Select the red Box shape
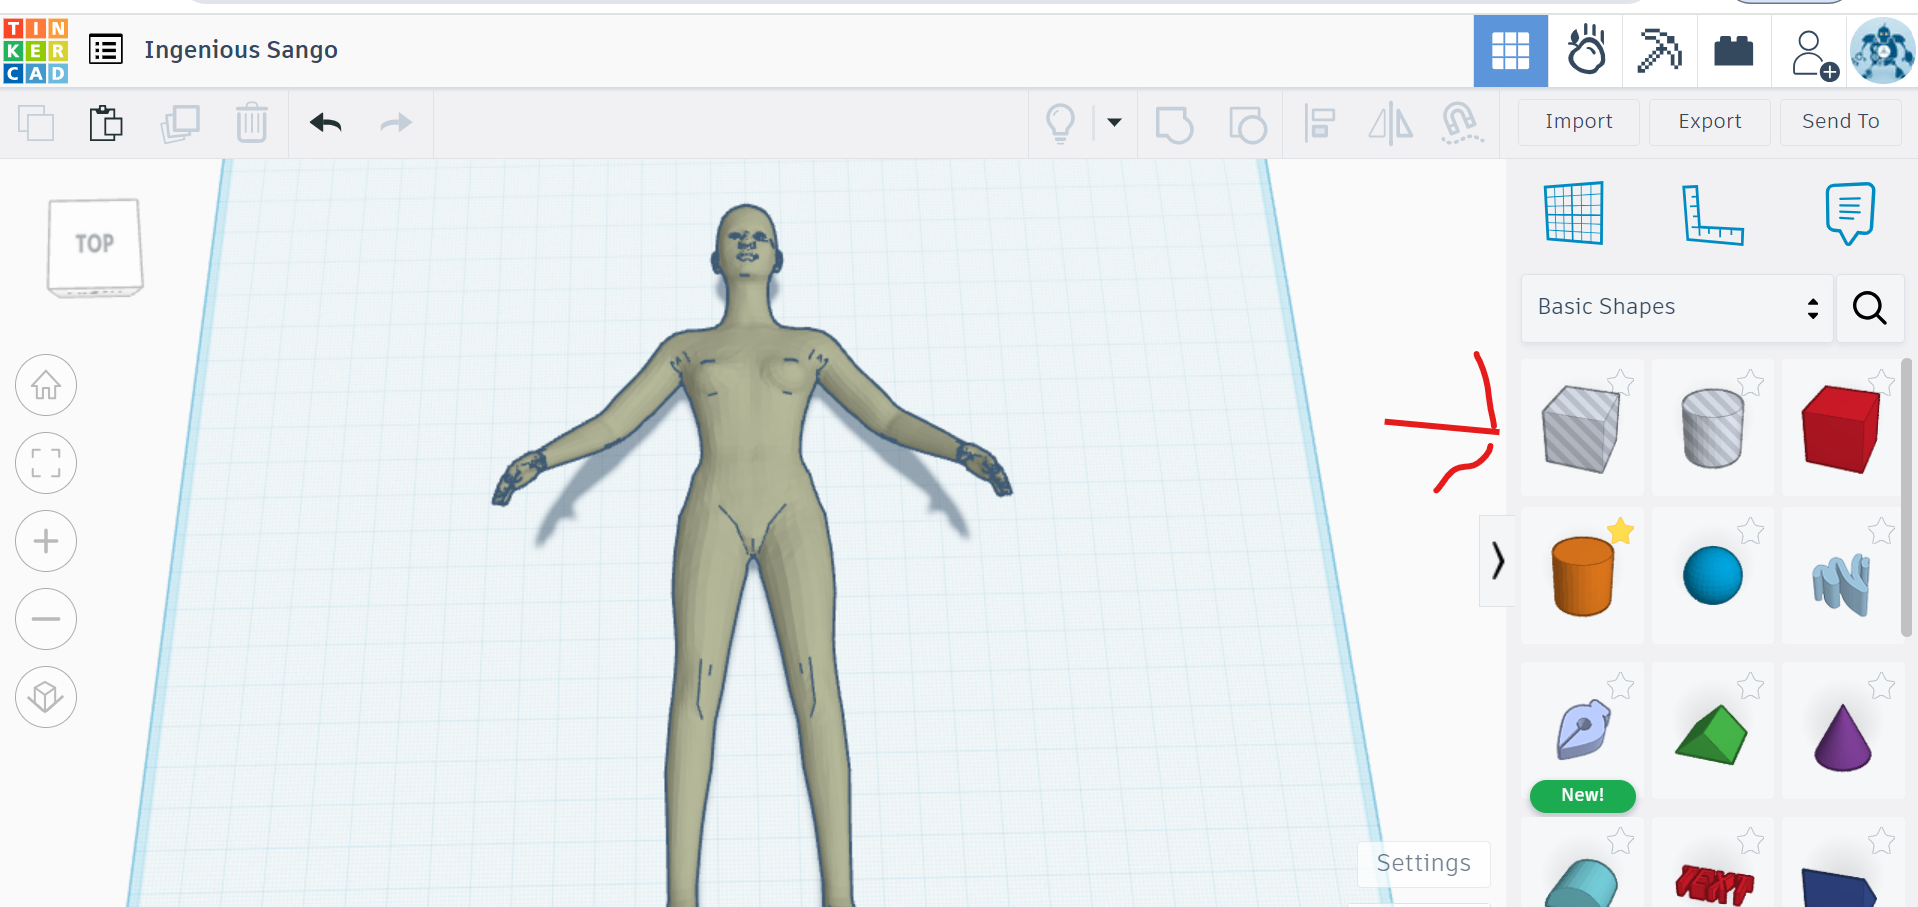1918x907 pixels. pos(1841,429)
